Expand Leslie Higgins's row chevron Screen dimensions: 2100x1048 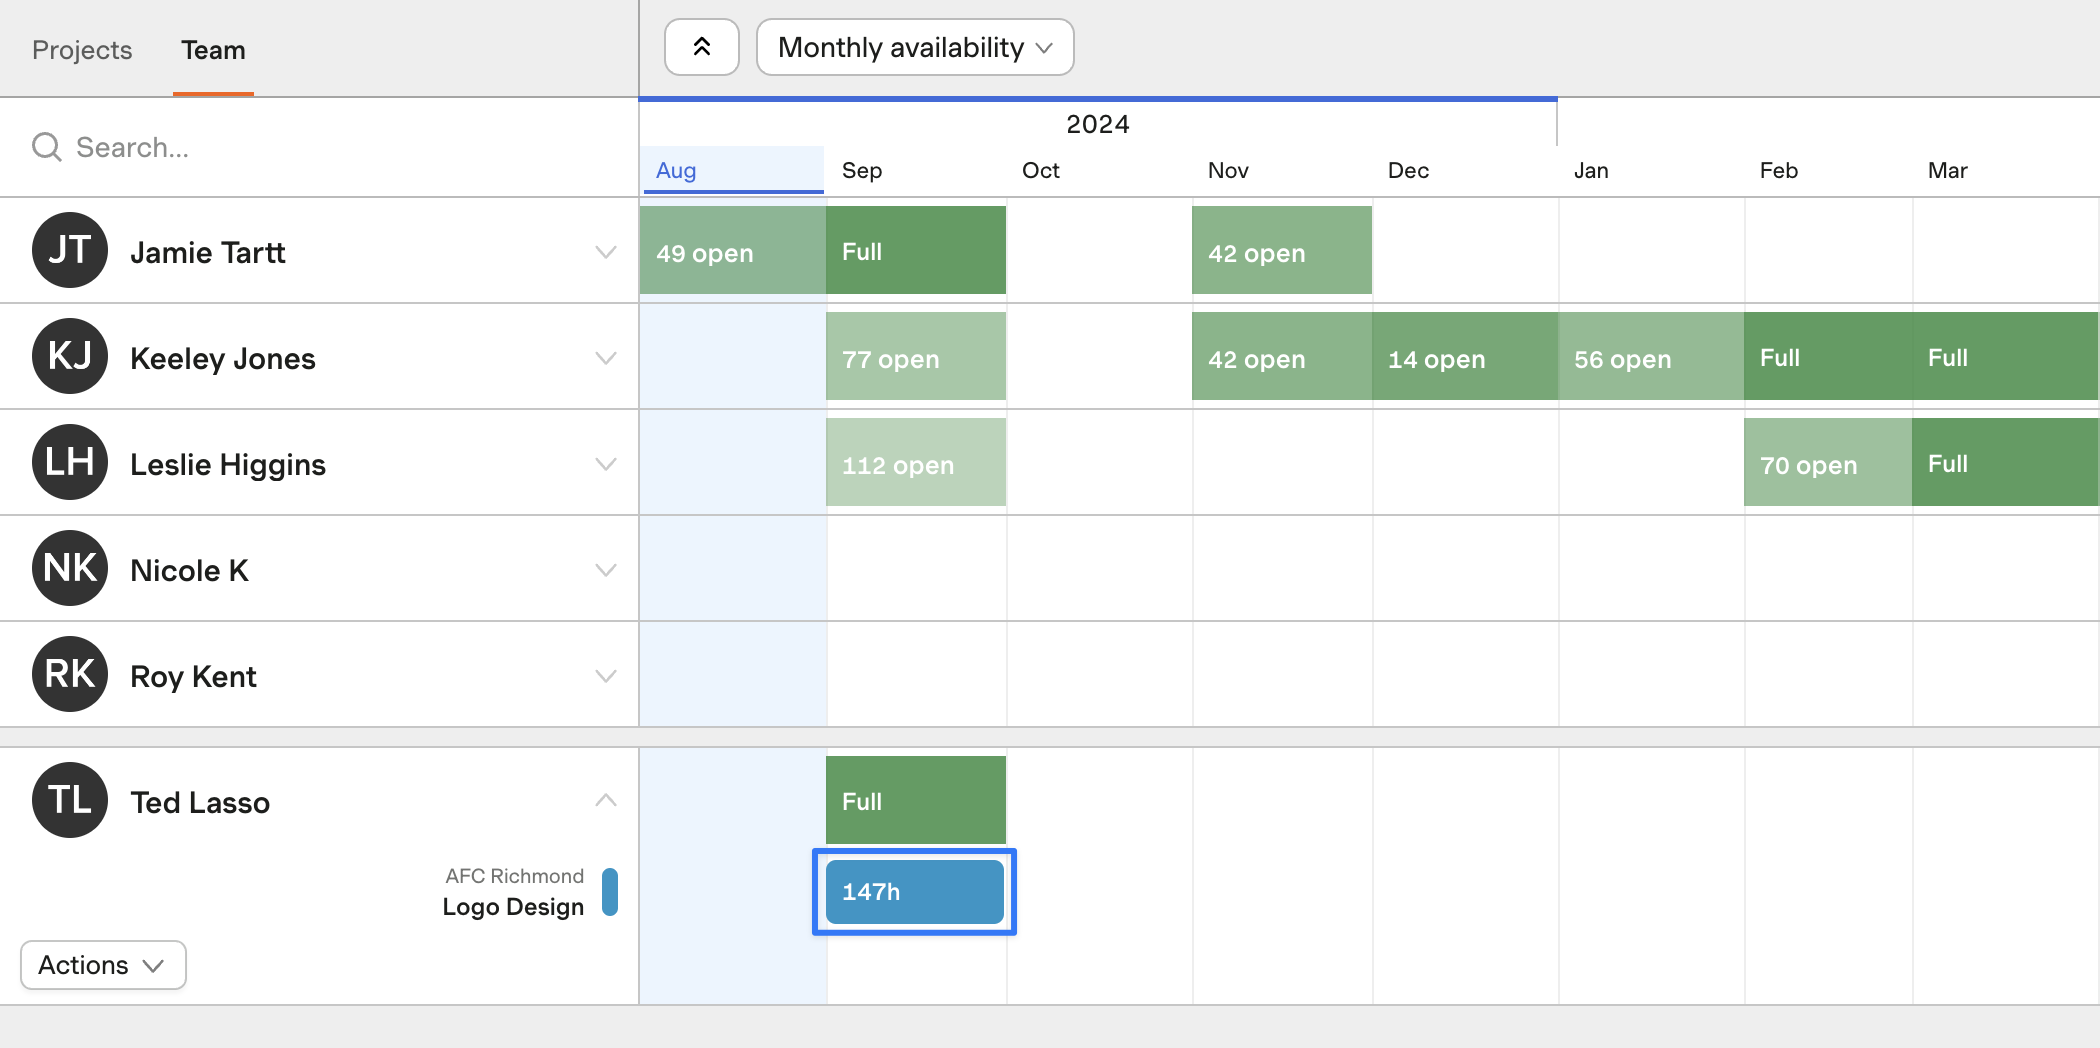coord(606,464)
